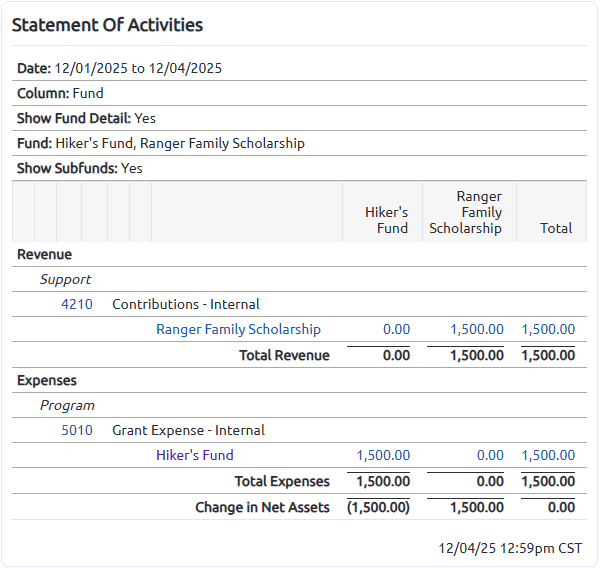Image resolution: width=601 pixels, height=568 pixels.
Task: Open the Ranger Family Scholarship row link
Action: tap(238, 329)
